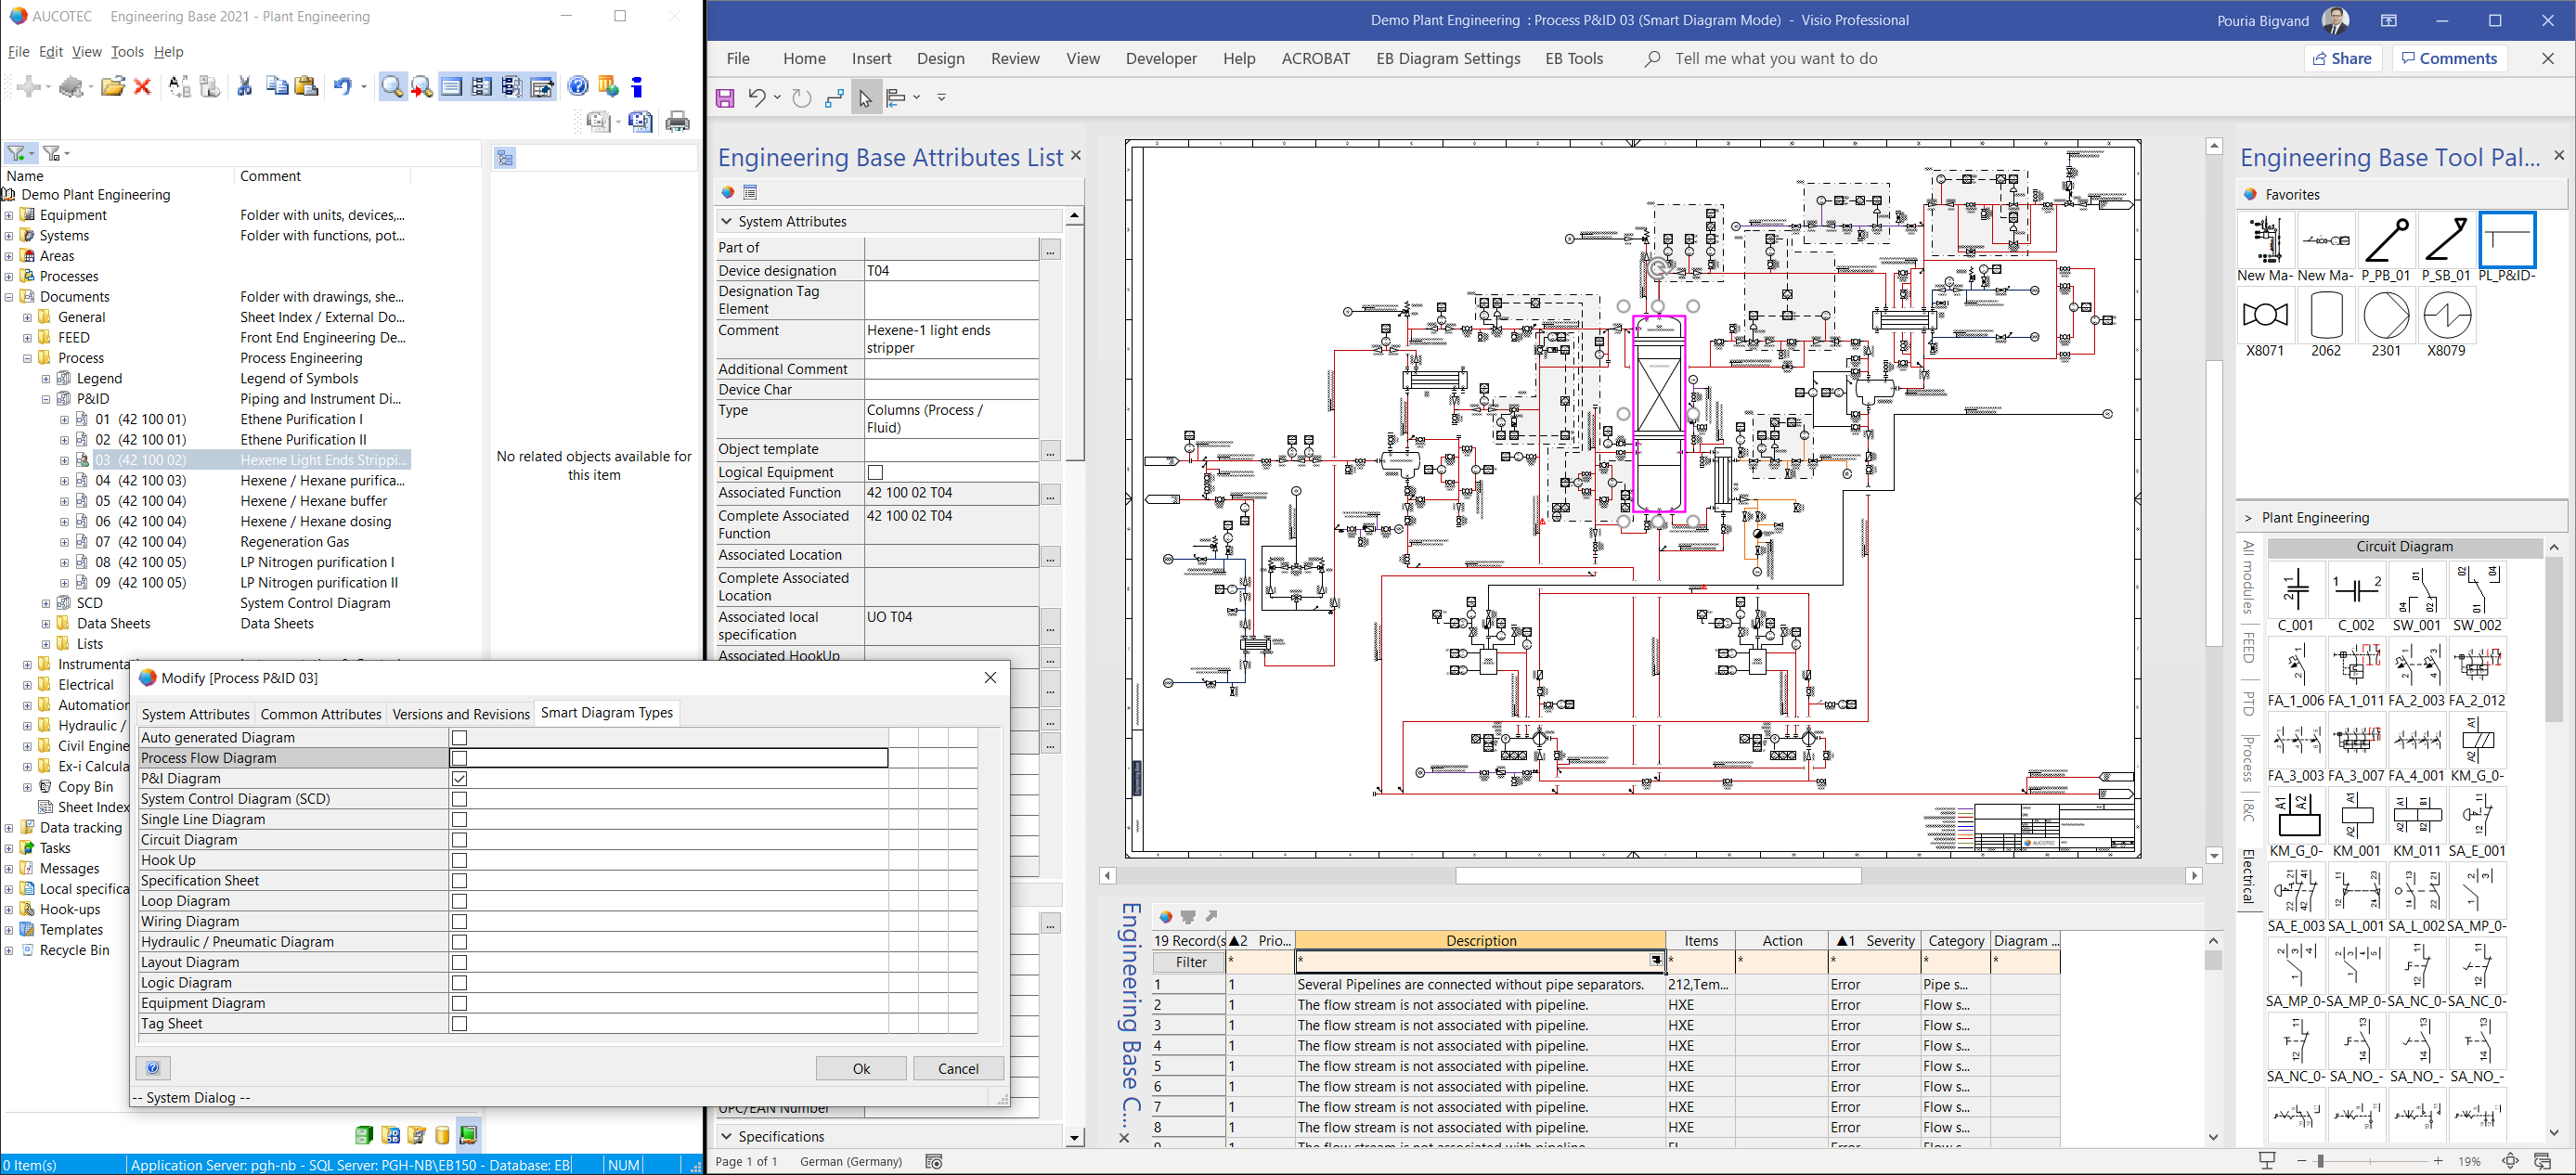
Task: Open the EB Tools ribbon tab in Visio
Action: pos(1573,58)
